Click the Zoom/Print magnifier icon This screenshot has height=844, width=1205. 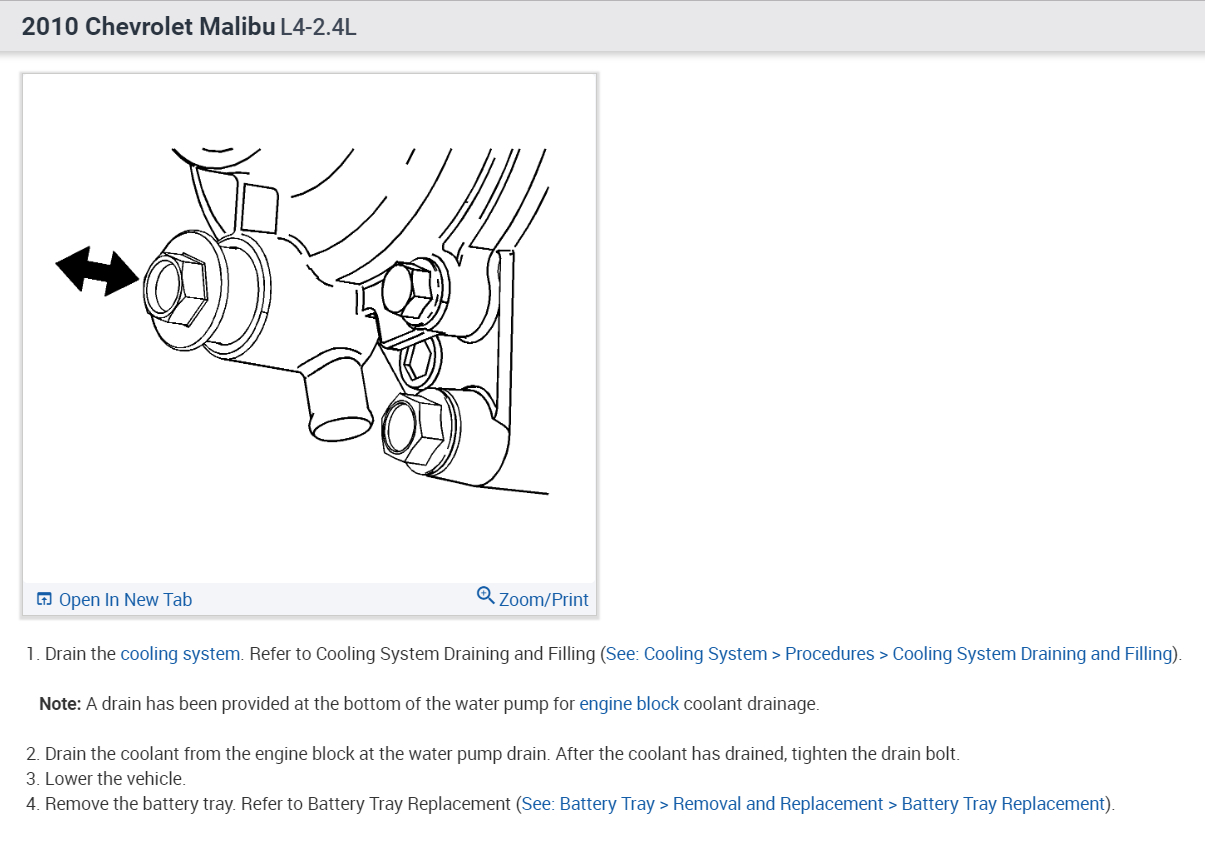[486, 595]
